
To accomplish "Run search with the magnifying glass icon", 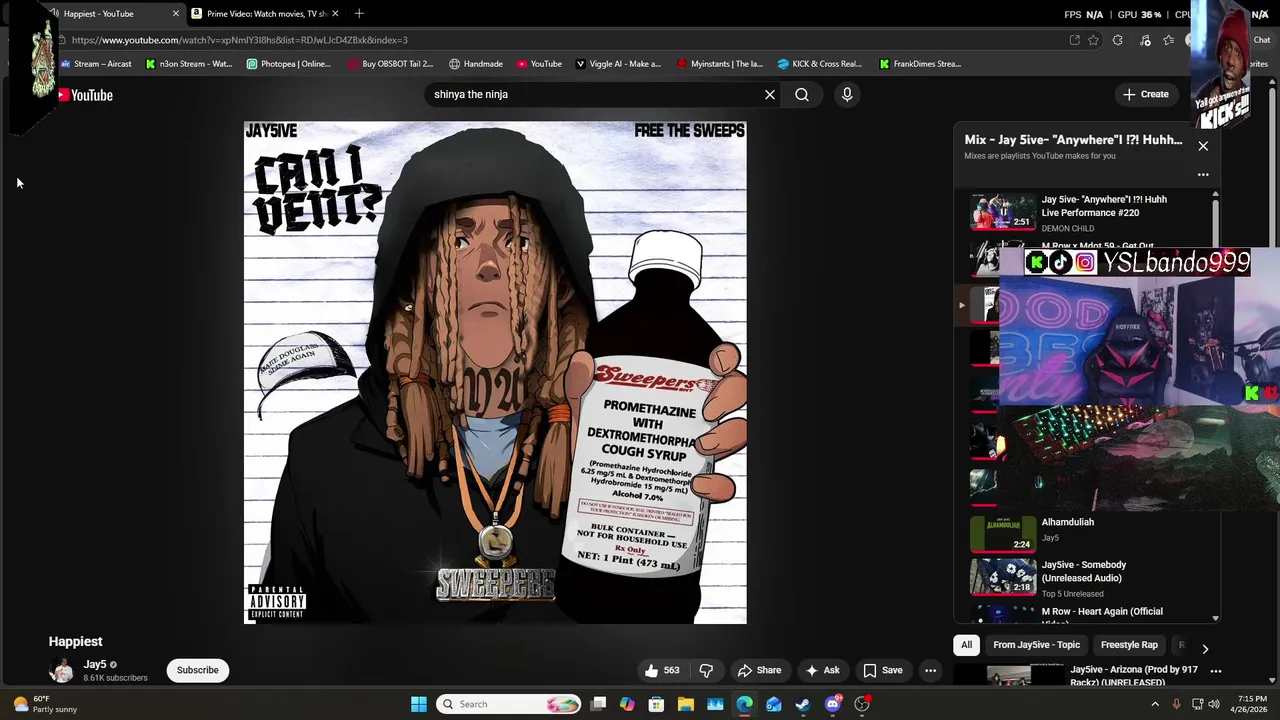I will coord(802,94).
